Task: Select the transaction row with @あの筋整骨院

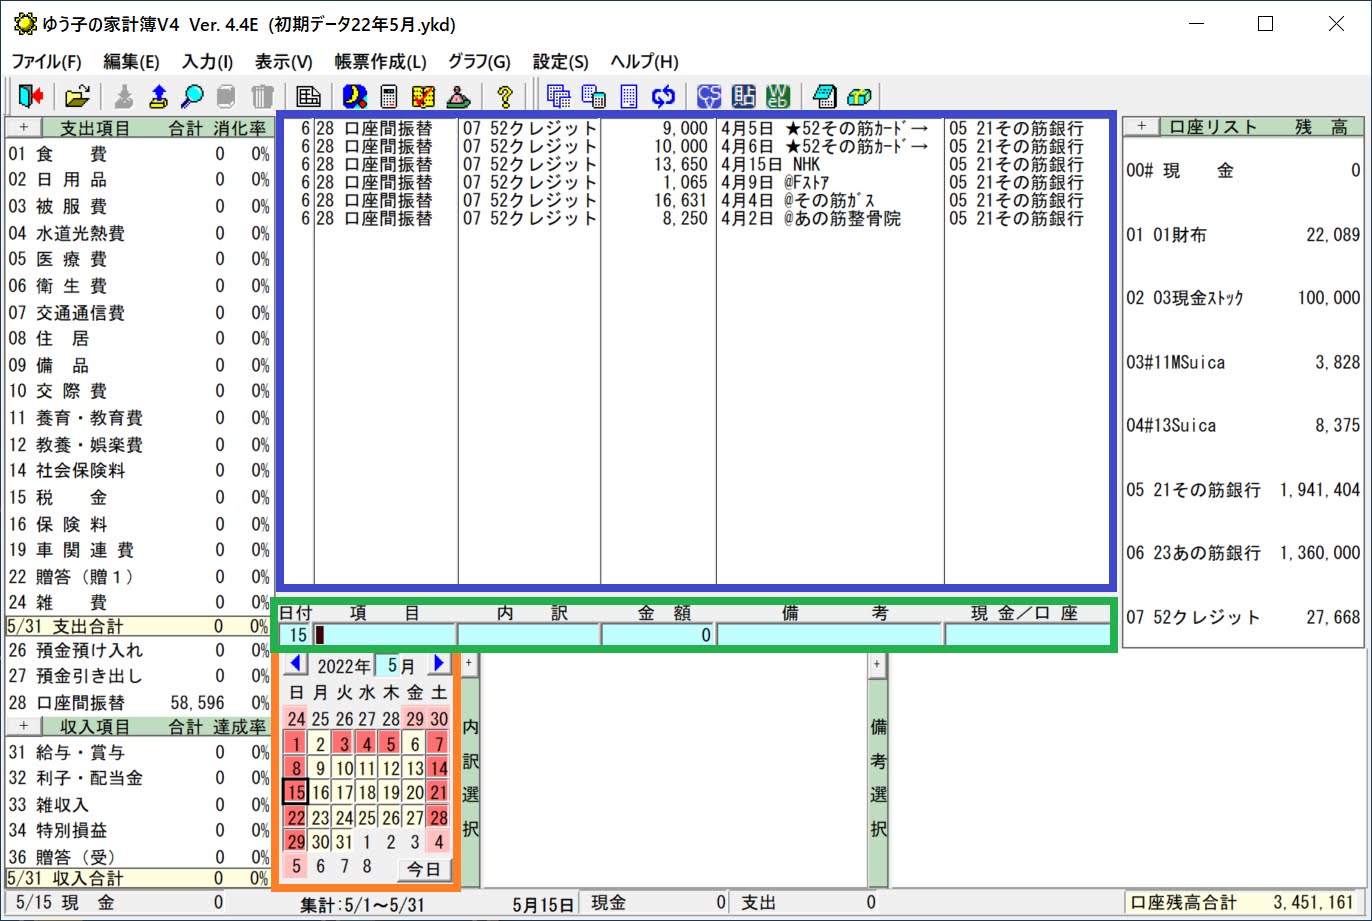Action: pos(696,218)
